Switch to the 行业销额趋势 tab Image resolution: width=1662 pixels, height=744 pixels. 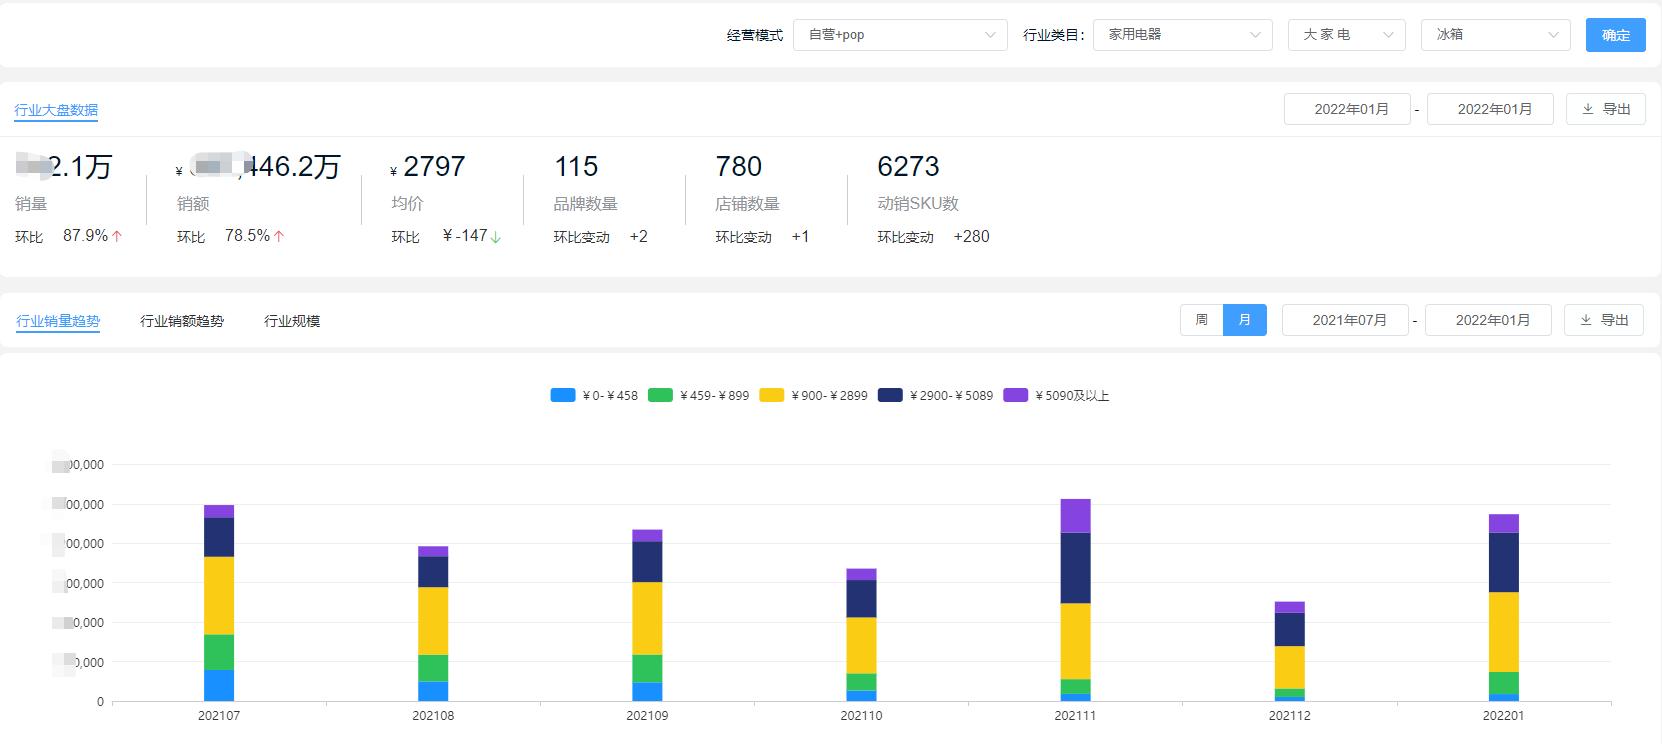[182, 321]
